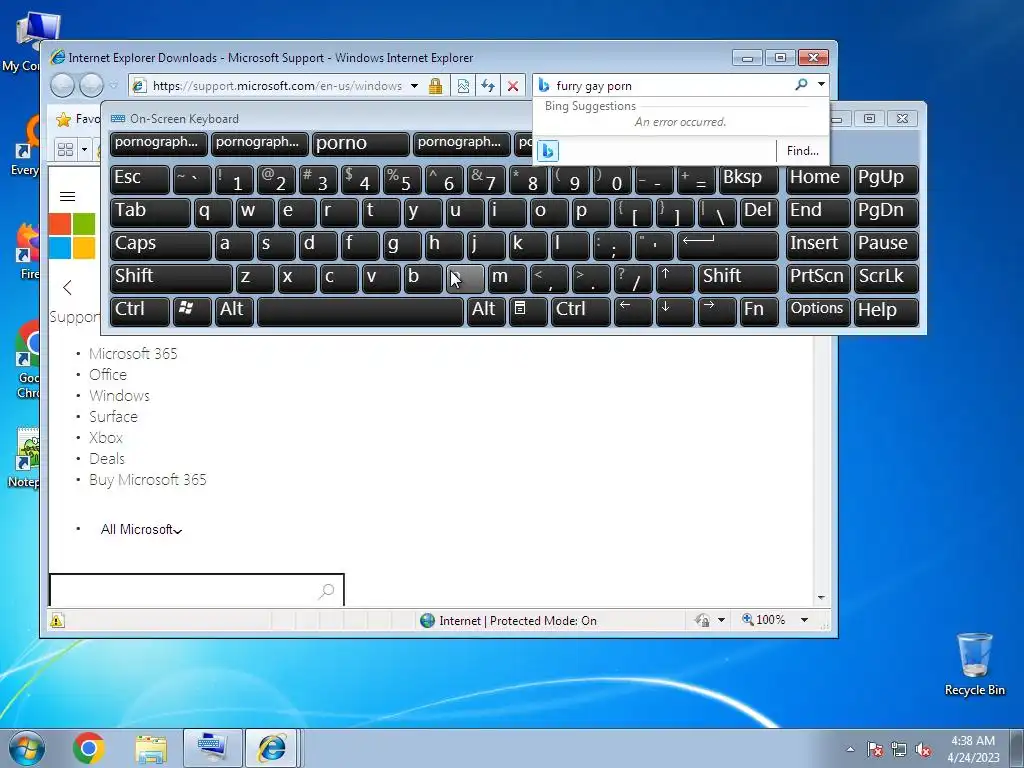Click the magnifier search icon in the Bing box

pos(801,84)
